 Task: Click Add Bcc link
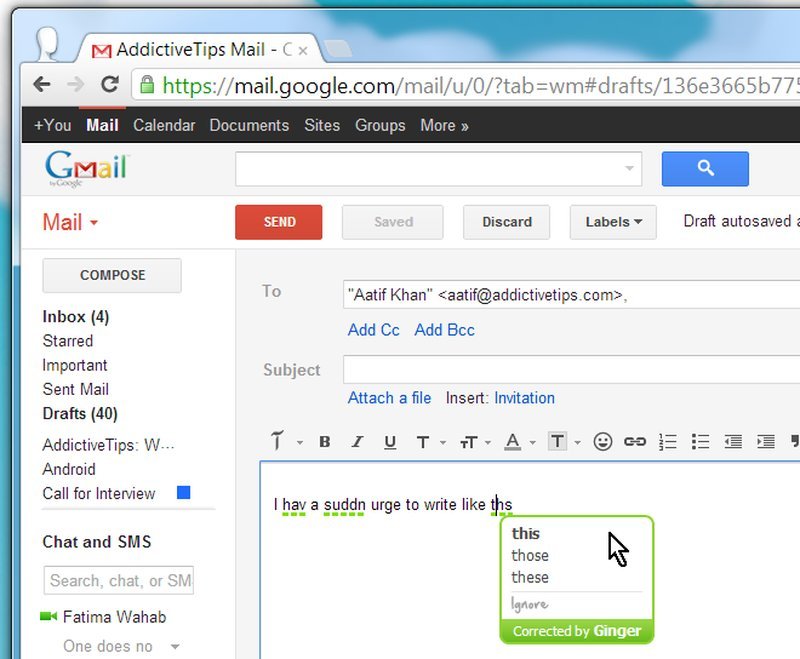click(444, 330)
